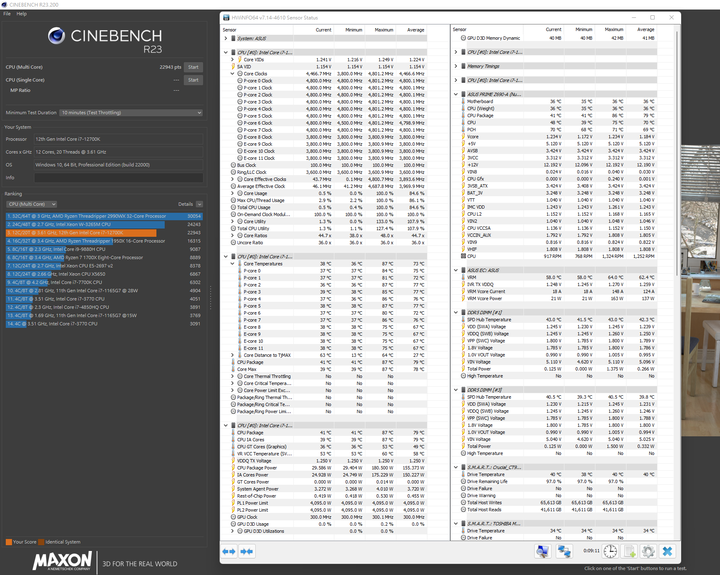The width and height of the screenshot is (720, 575).
Task: Click the 0:09:11 elapsed timer in HWiNFO
Action: pyautogui.click(x=591, y=550)
